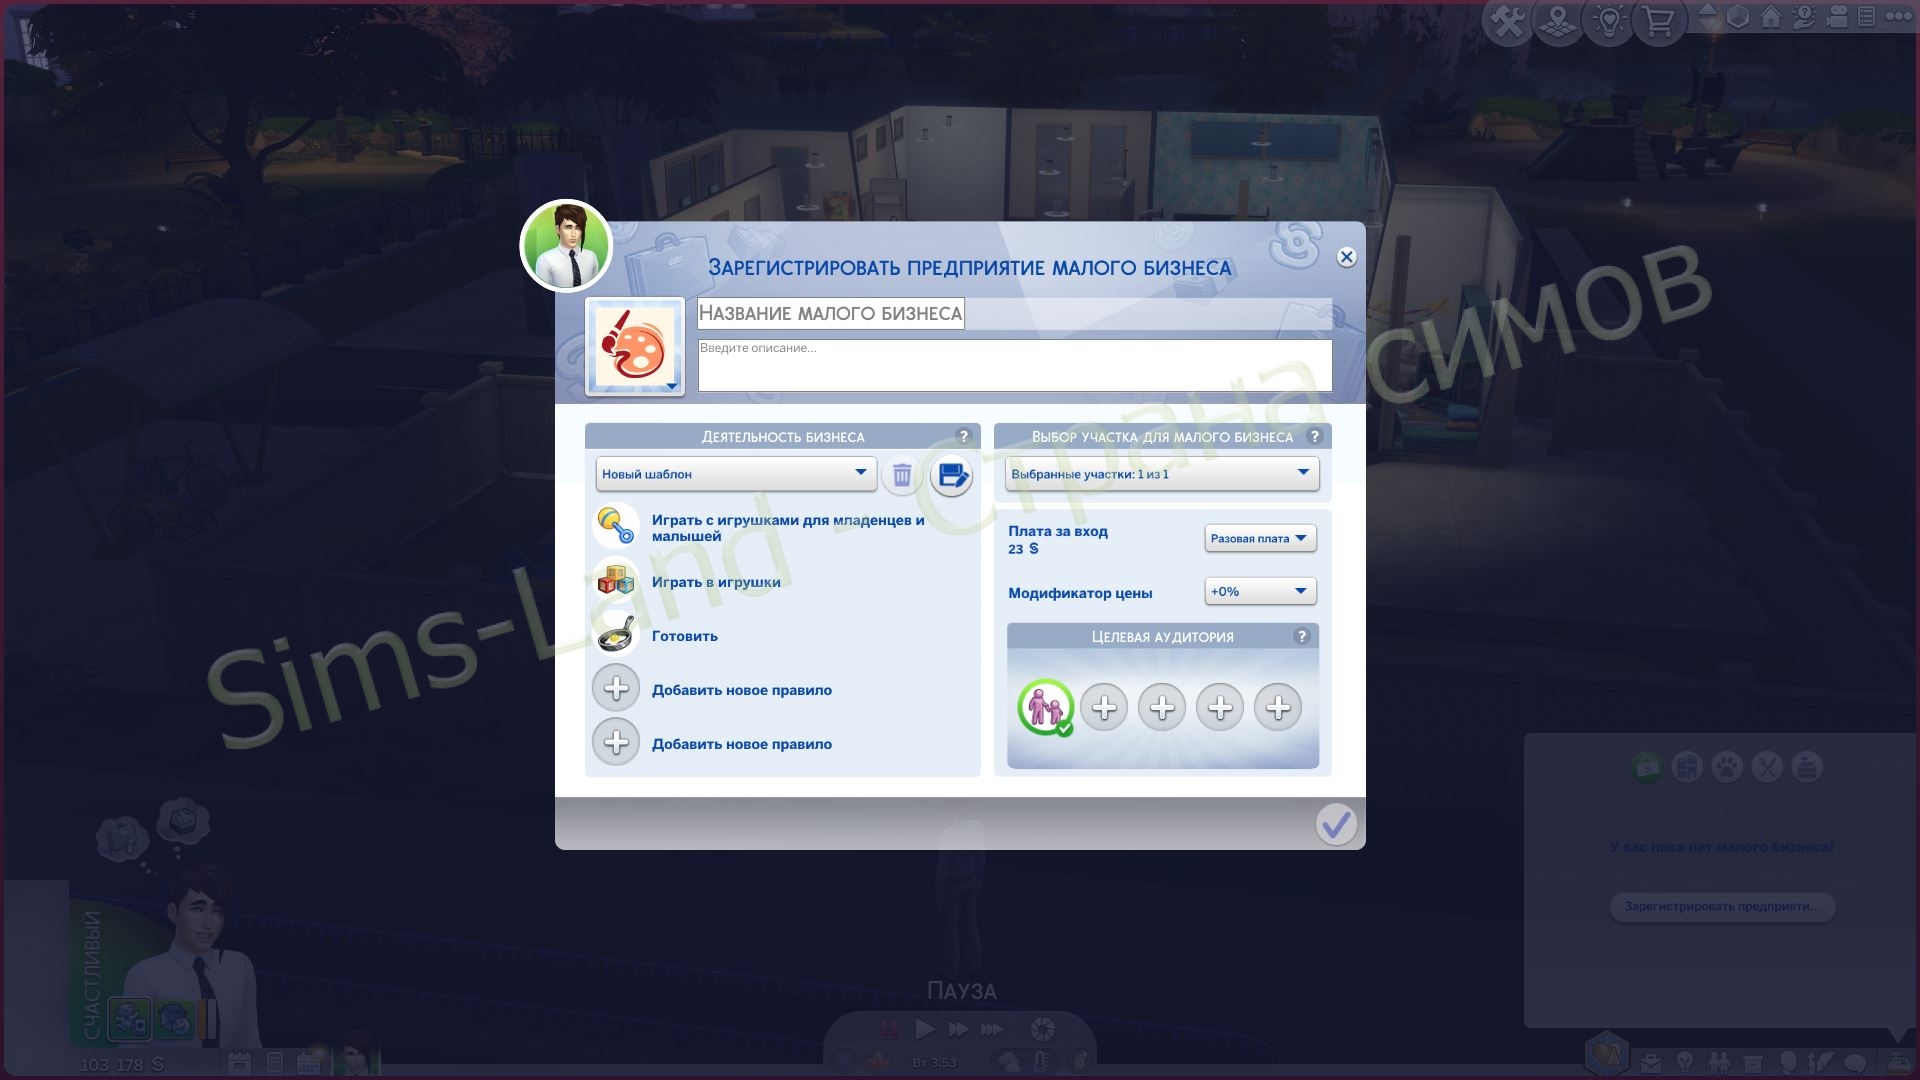Confirm registration with the checkmark button
The height and width of the screenshot is (1080, 1920).
click(x=1336, y=824)
